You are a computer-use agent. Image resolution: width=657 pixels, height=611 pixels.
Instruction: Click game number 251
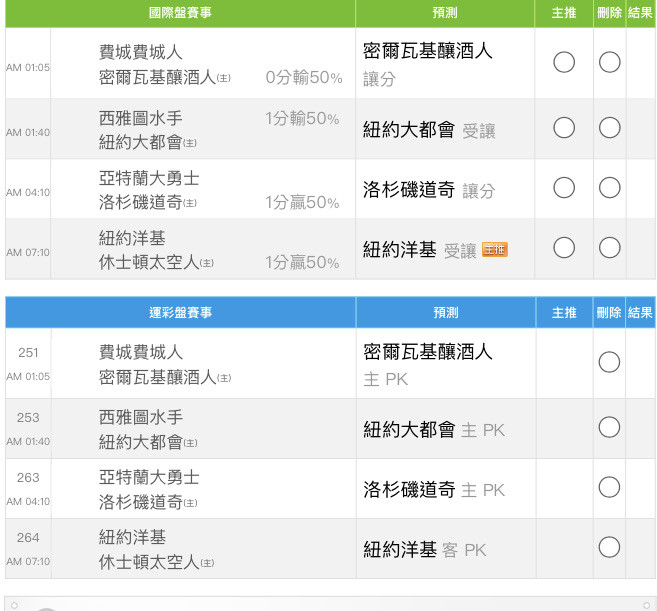click(28, 353)
